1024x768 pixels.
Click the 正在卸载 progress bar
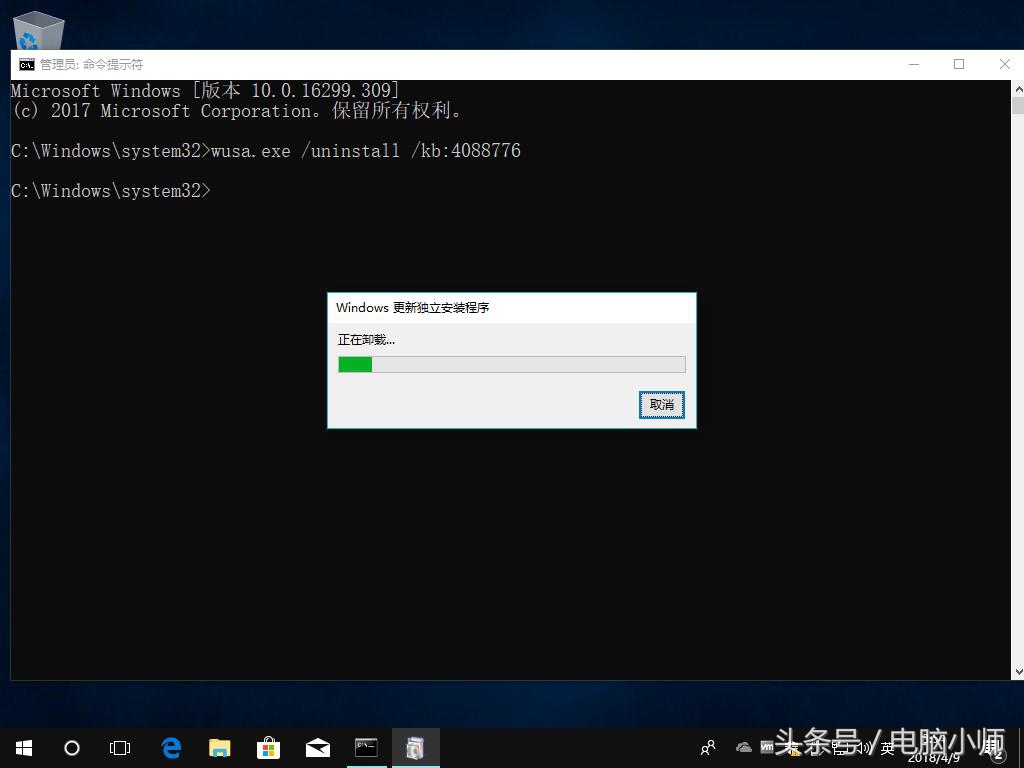pyautogui.click(x=511, y=364)
